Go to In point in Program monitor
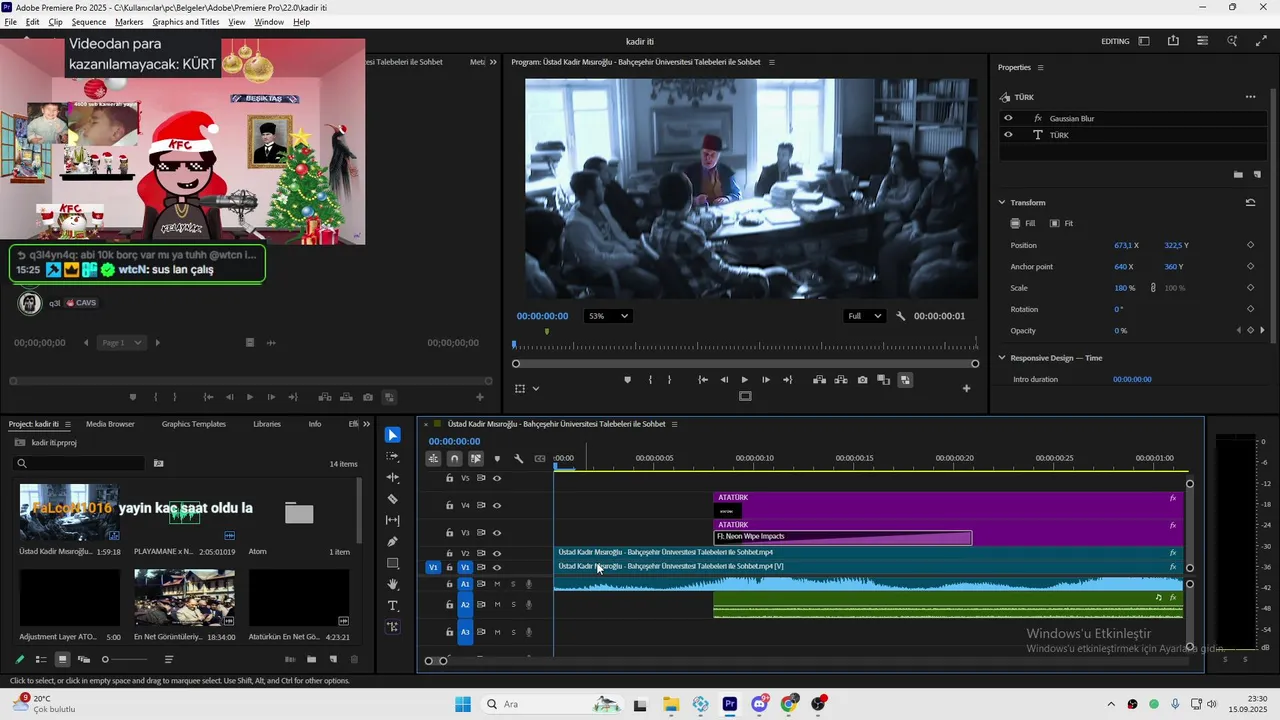 pyautogui.click(x=703, y=380)
